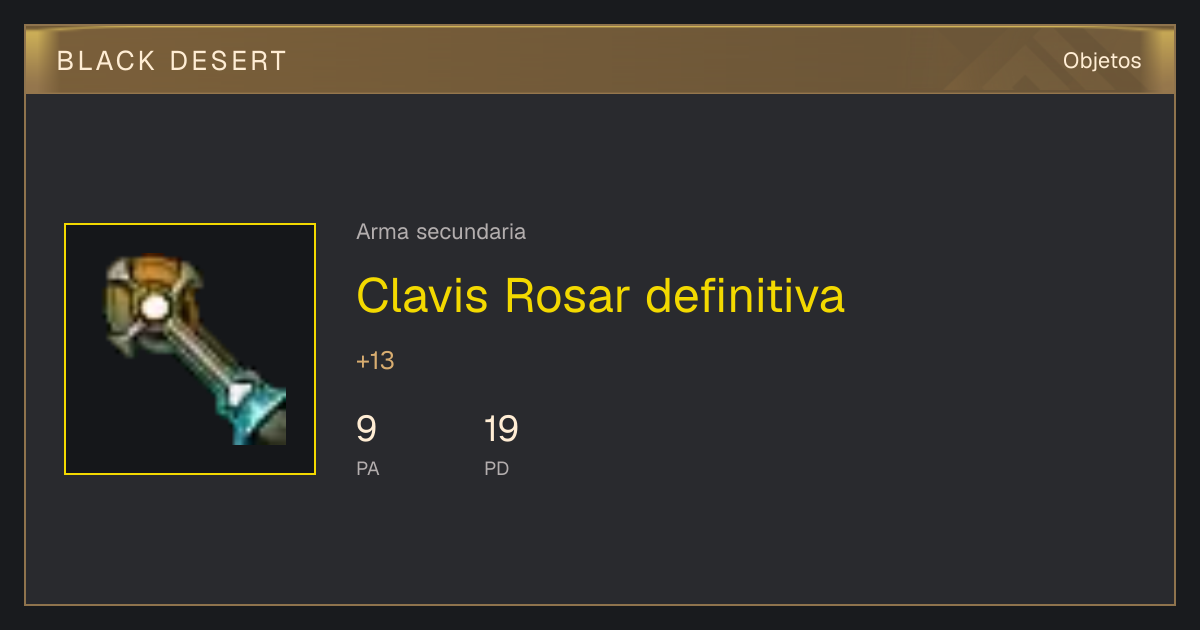Select the +13 enhancement level
The height and width of the screenshot is (630, 1200).
pos(375,361)
